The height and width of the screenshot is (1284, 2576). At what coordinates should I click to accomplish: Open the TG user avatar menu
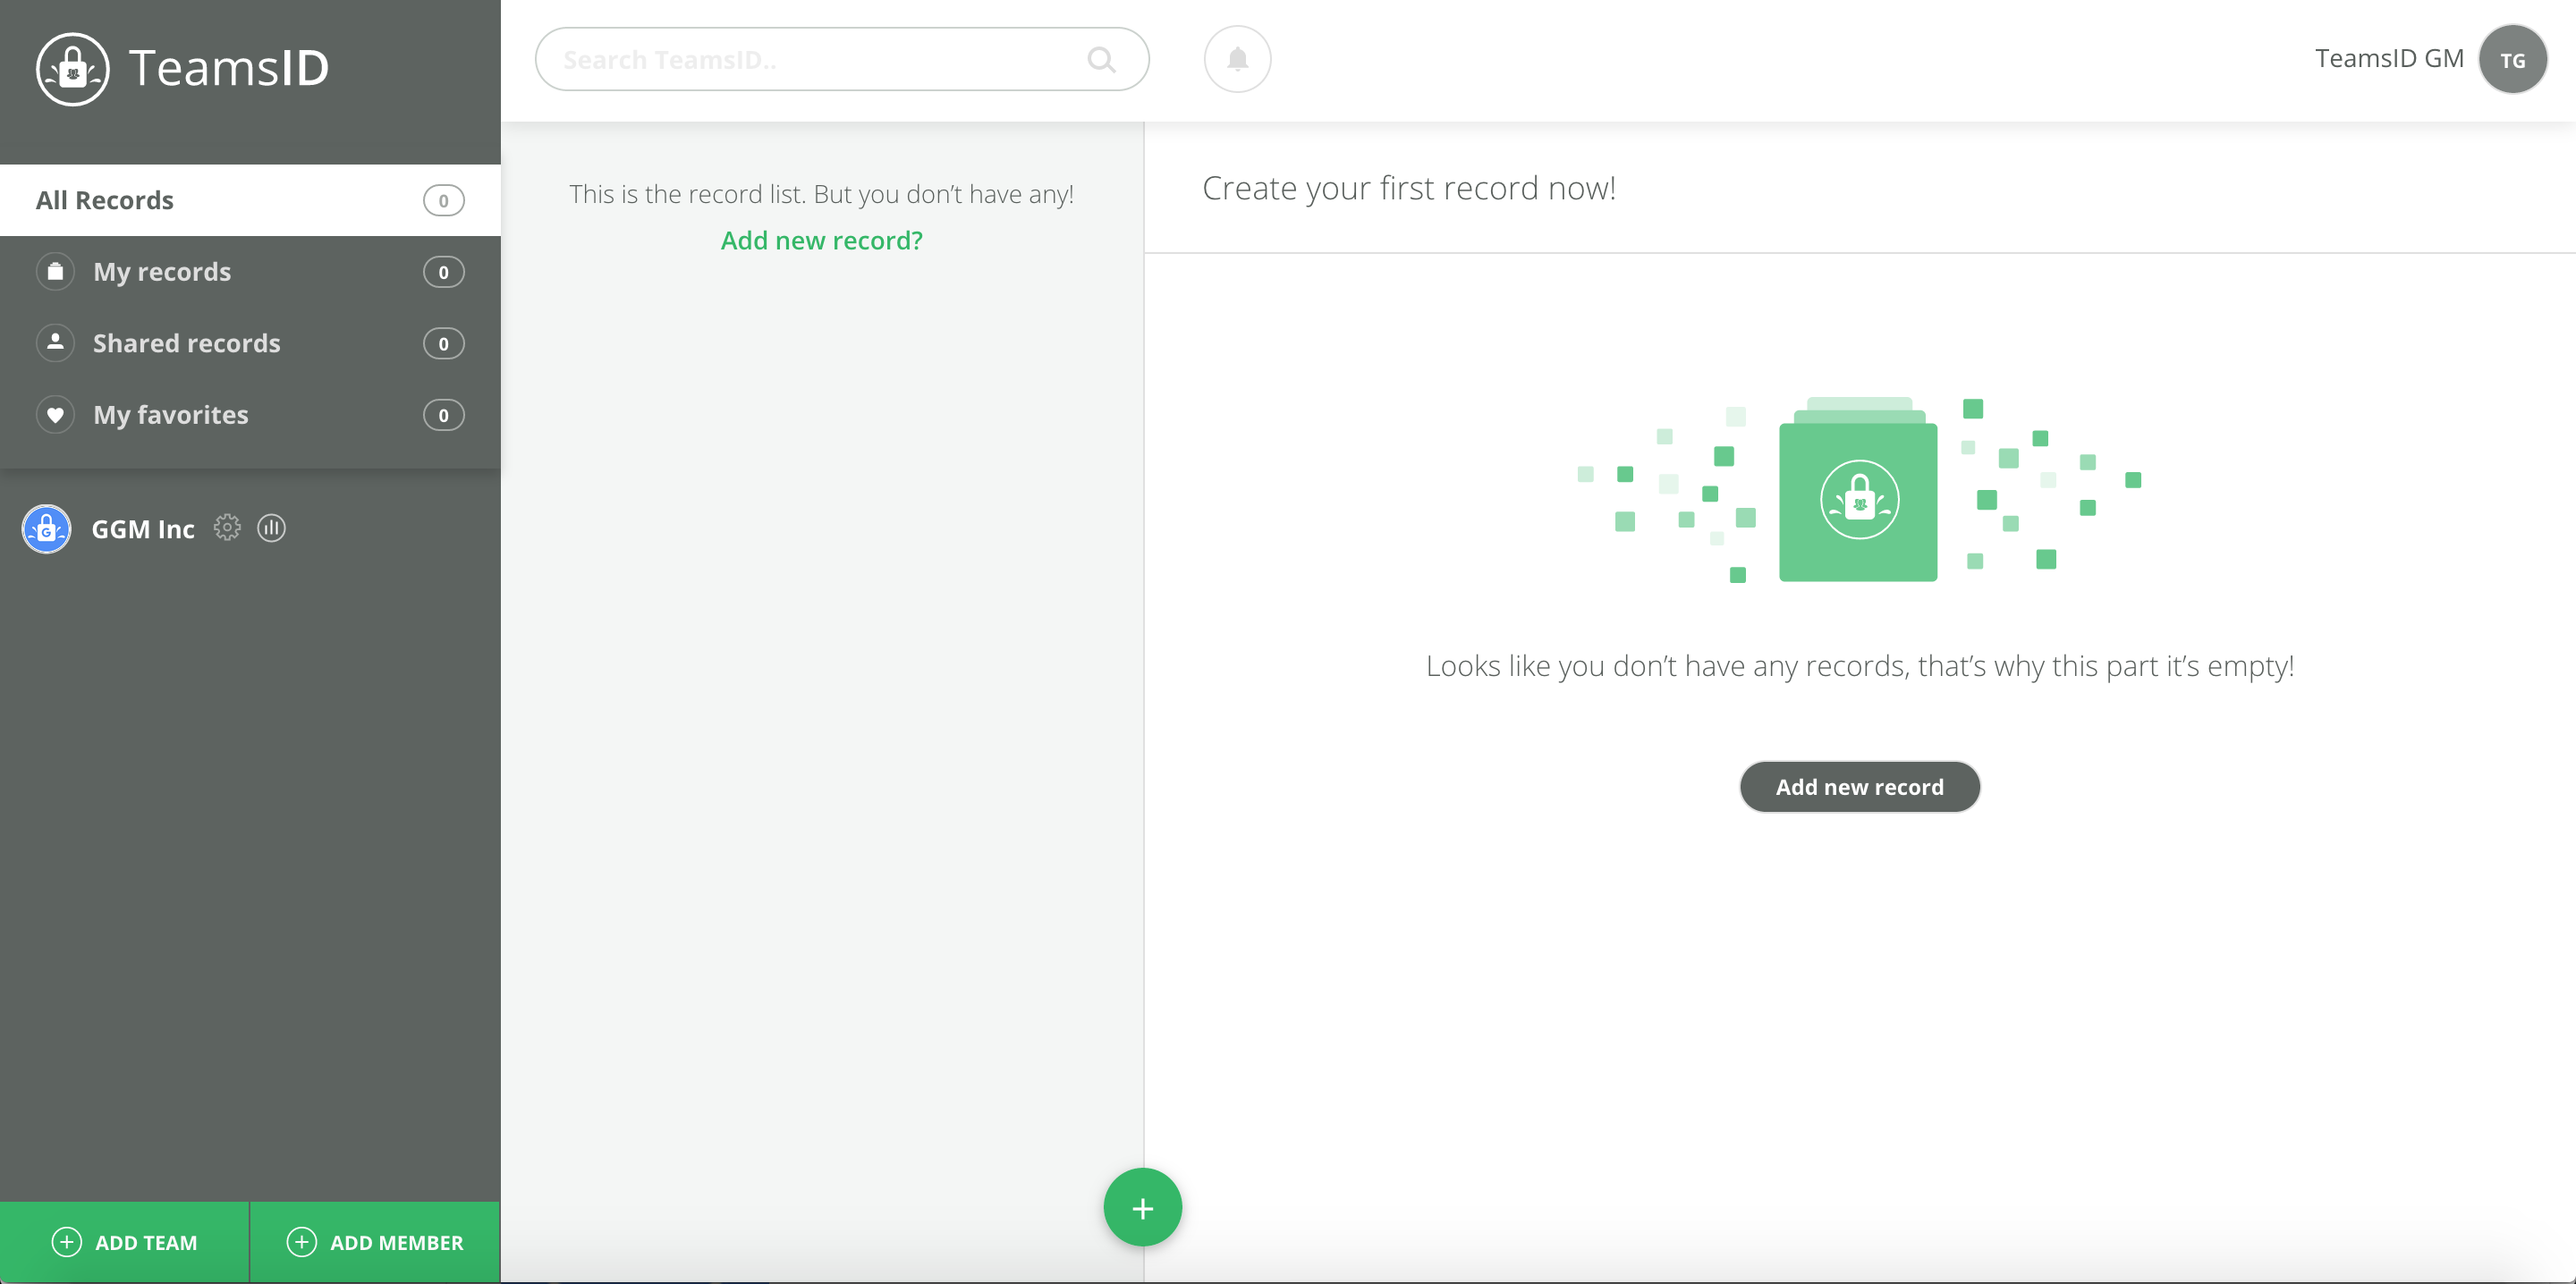tap(2513, 58)
